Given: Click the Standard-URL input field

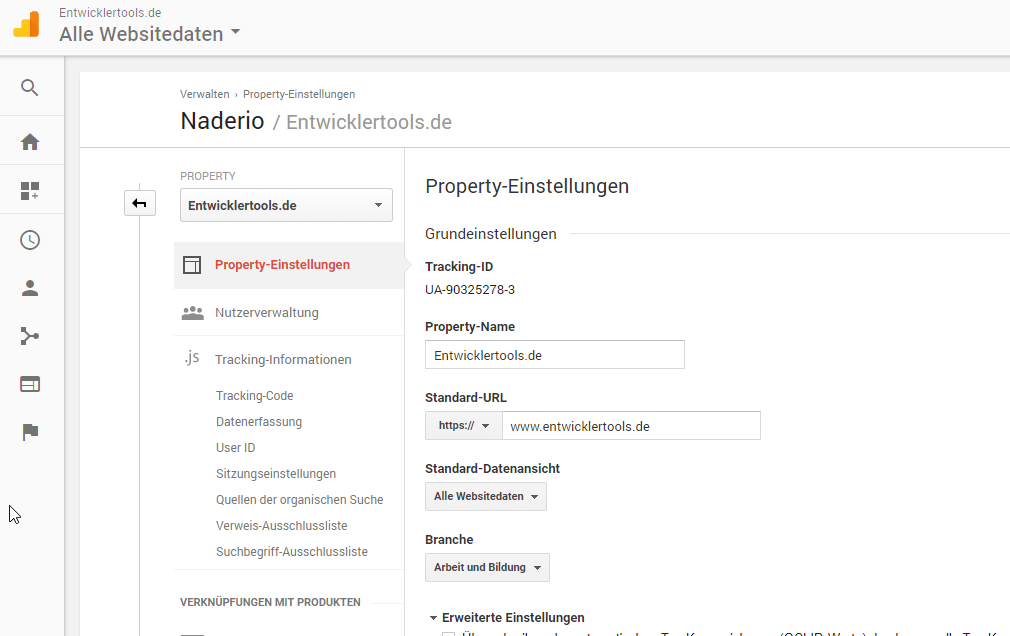Looking at the screenshot, I should 631,425.
